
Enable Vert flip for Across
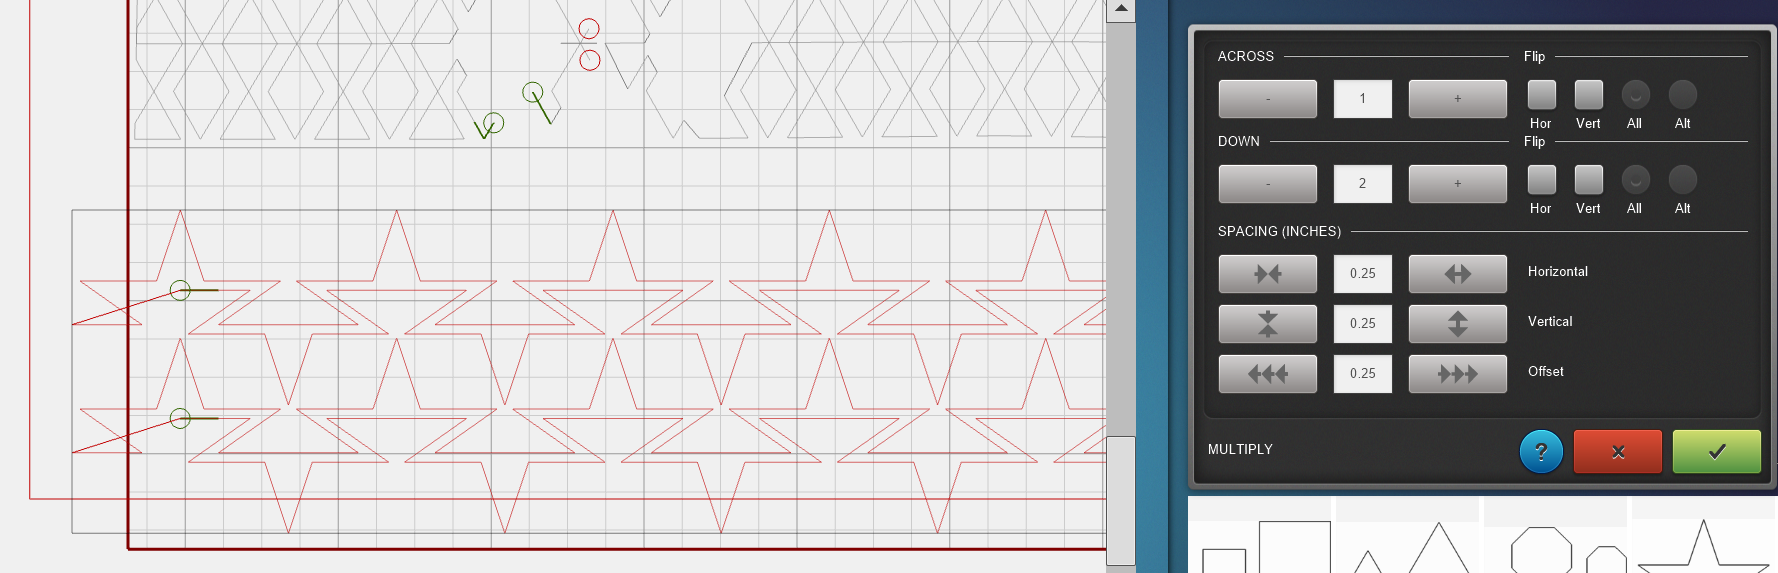point(1588,95)
